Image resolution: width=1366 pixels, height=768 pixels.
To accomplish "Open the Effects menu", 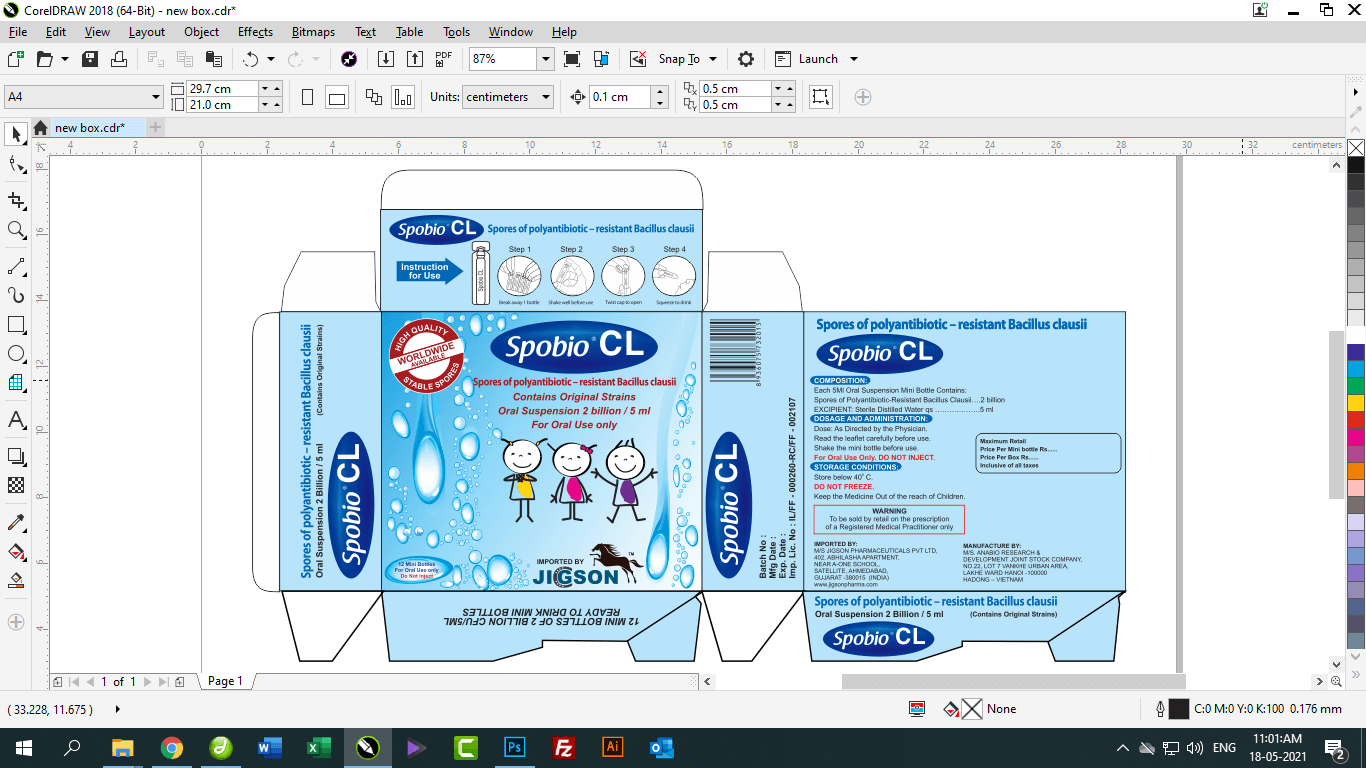I will click(255, 32).
